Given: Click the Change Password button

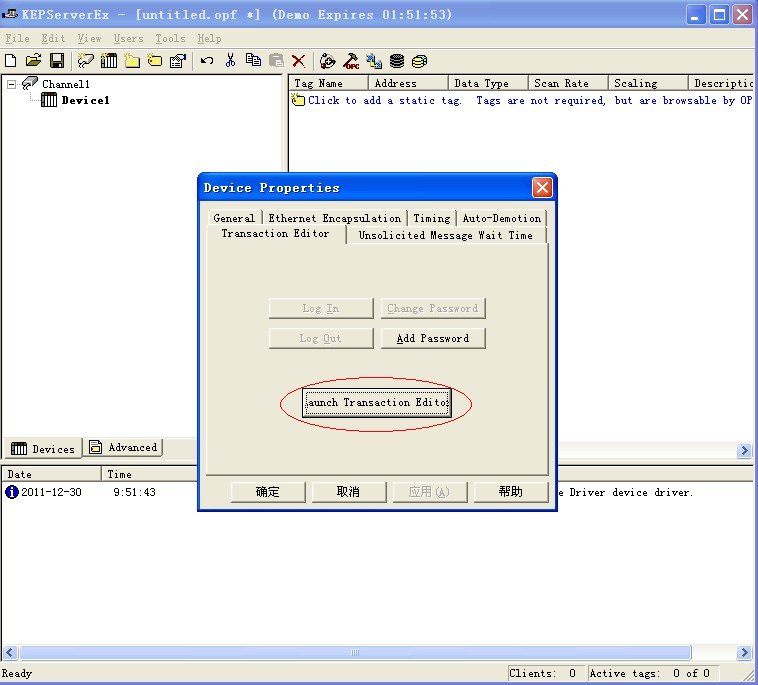Looking at the screenshot, I should (x=433, y=308).
